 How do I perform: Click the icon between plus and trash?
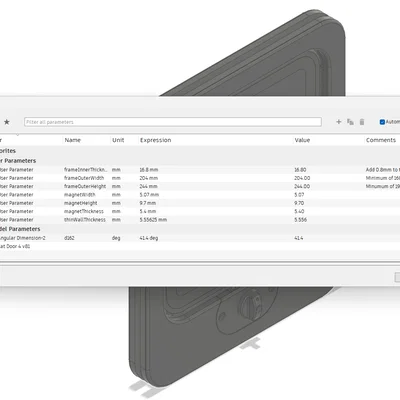click(x=350, y=122)
